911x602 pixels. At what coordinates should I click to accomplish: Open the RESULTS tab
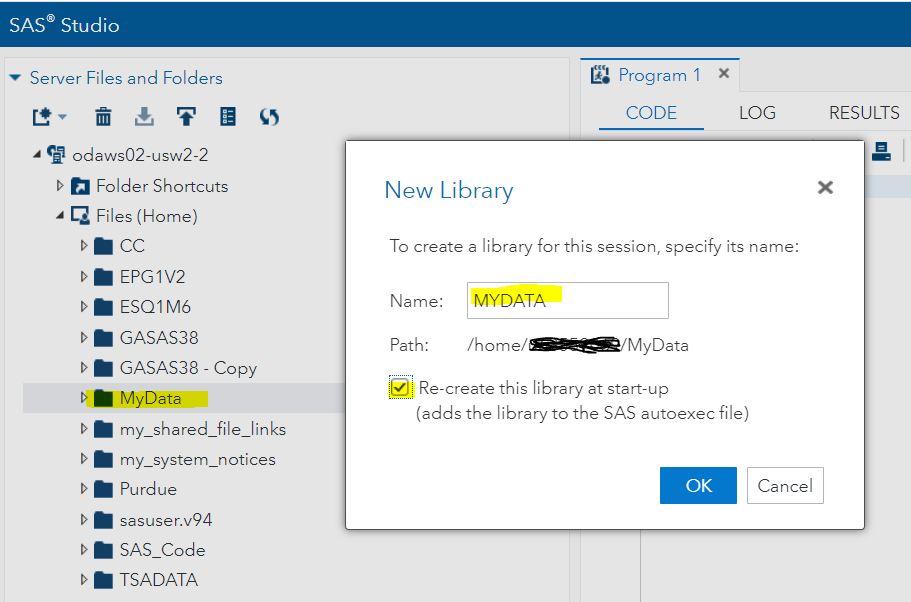(863, 113)
